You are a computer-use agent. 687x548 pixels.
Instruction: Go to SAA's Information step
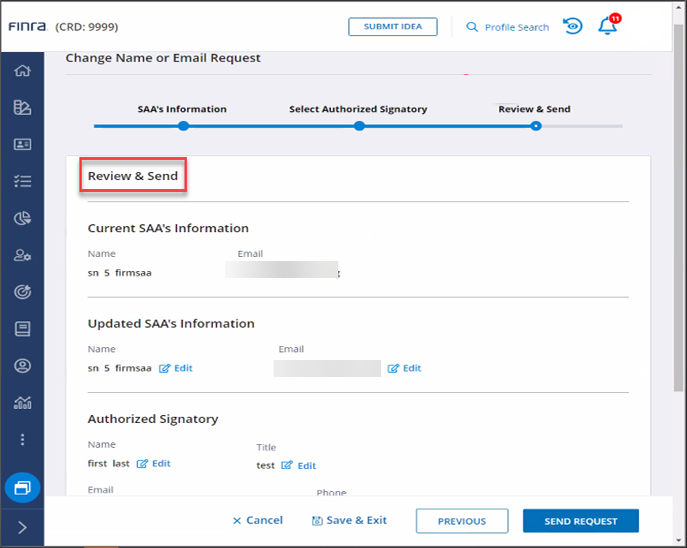click(183, 126)
